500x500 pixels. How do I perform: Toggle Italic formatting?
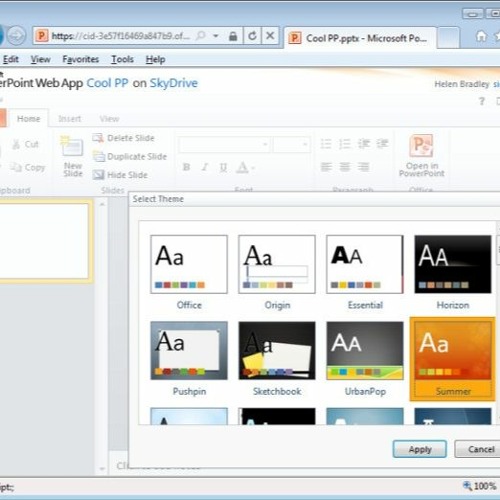point(205,167)
